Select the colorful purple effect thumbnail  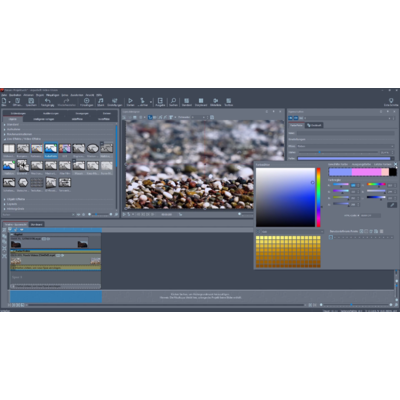coord(65,148)
